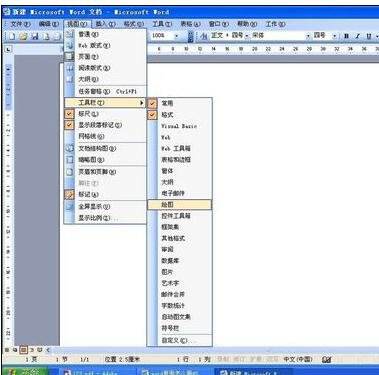Viewport: 379px width, 375px height.
Task: Open the 插入 (Insert) menu
Action: tap(105, 24)
